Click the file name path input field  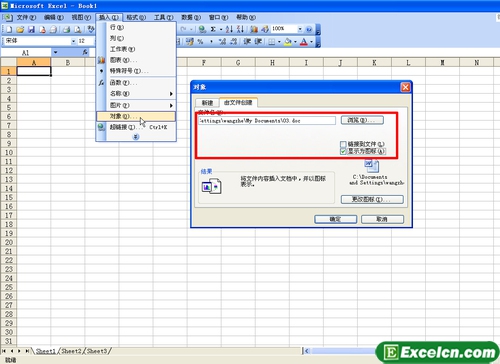tap(267, 121)
